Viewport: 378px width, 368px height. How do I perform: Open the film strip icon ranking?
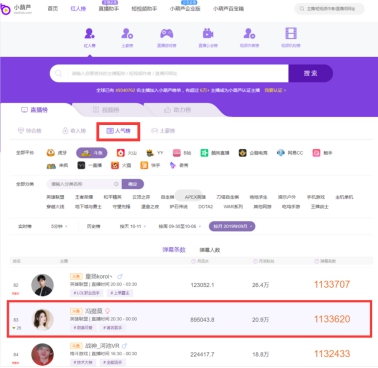[x=291, y=34]
